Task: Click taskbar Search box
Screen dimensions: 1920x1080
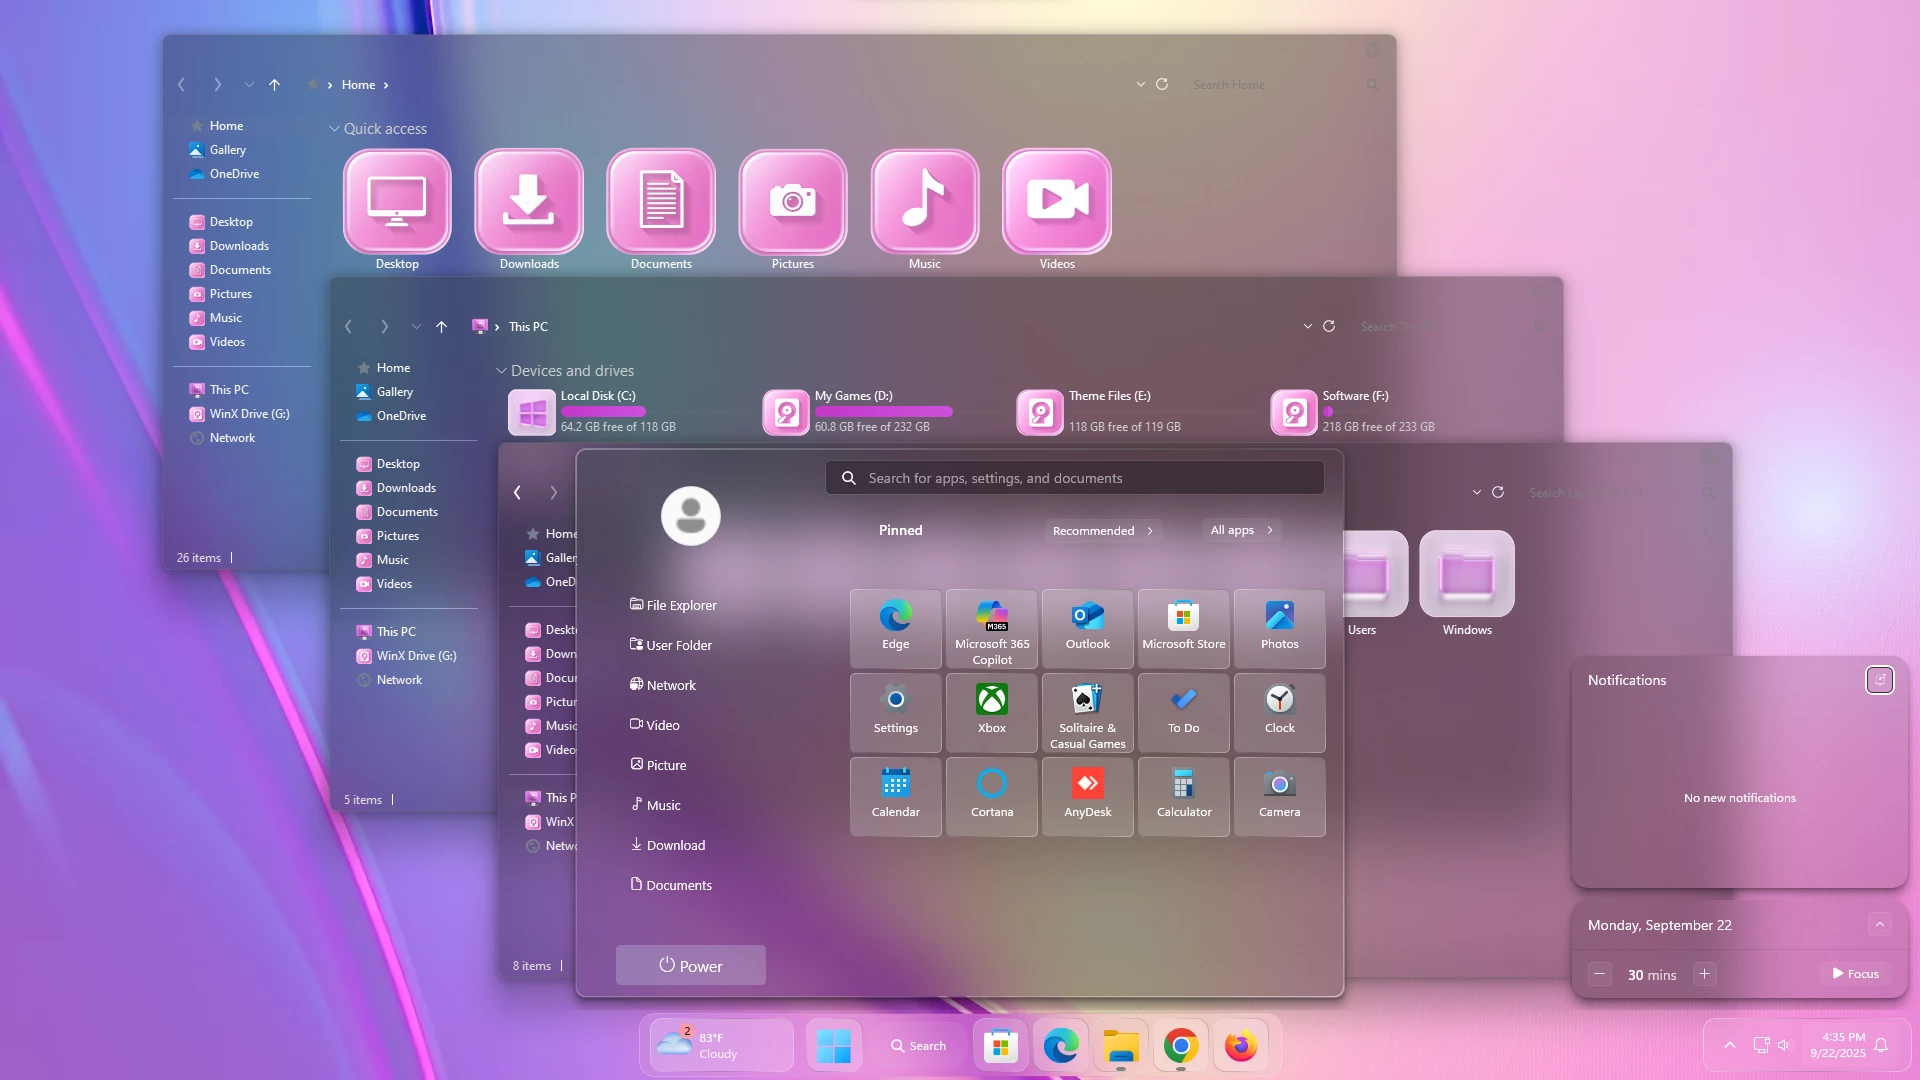Action: [x=918, y=1046]
